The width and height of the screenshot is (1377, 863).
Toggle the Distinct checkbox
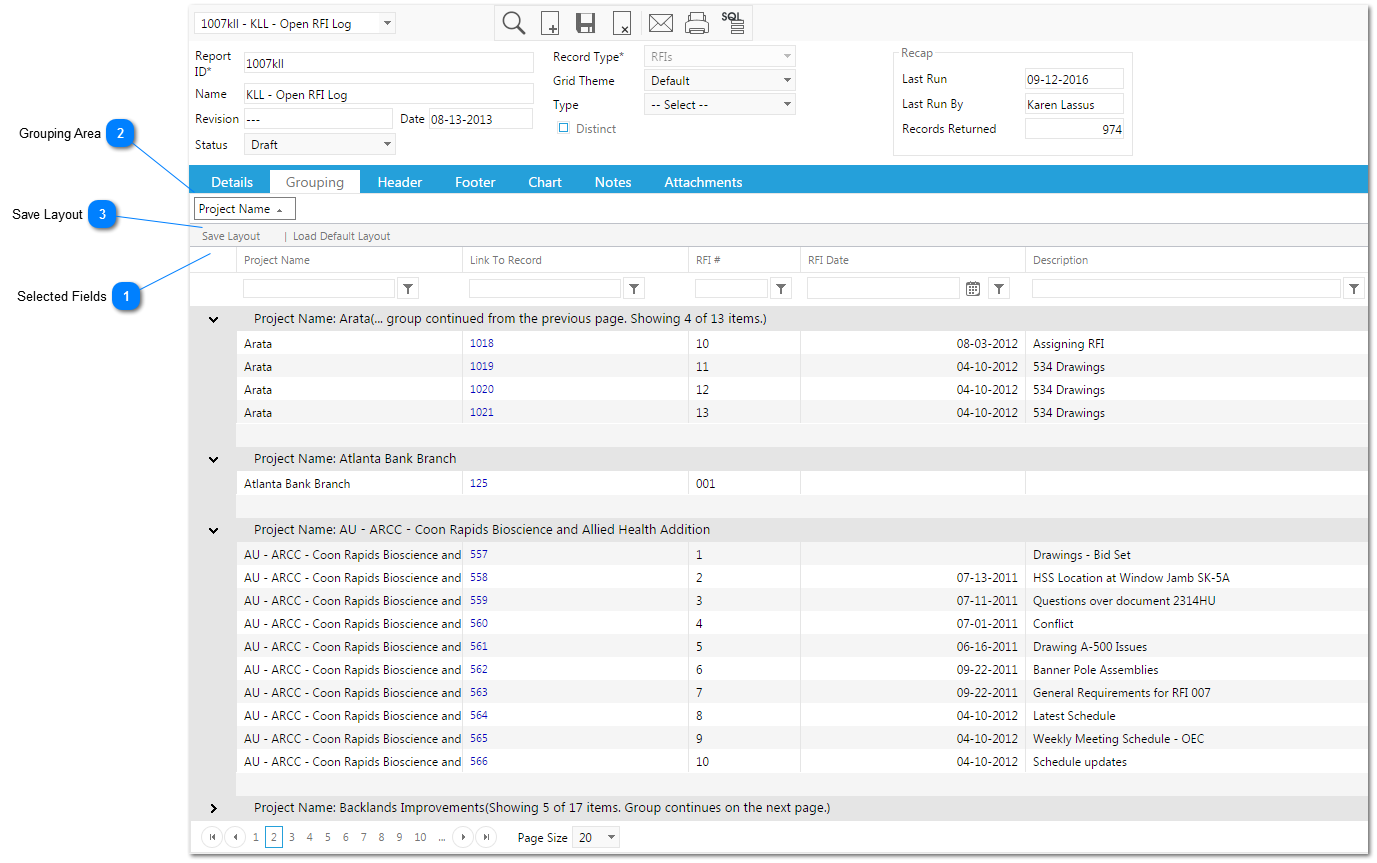563,128
